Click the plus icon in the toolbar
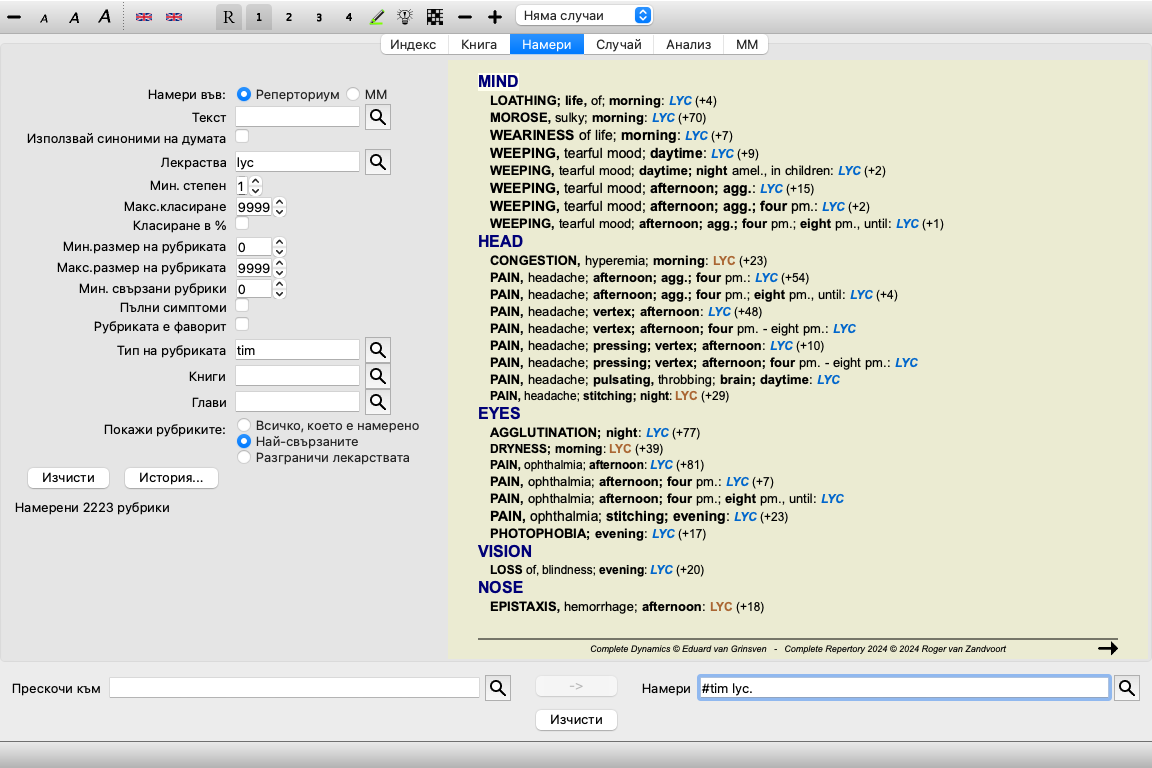The height and width of the screenshot is (768, 1152). point(494,17)
